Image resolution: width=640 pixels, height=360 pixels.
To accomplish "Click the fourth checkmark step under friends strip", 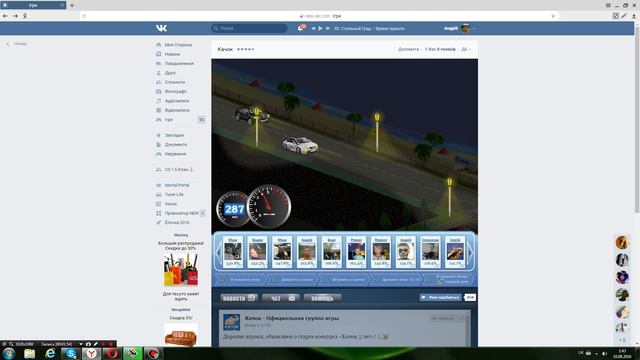I will (396, 280).
